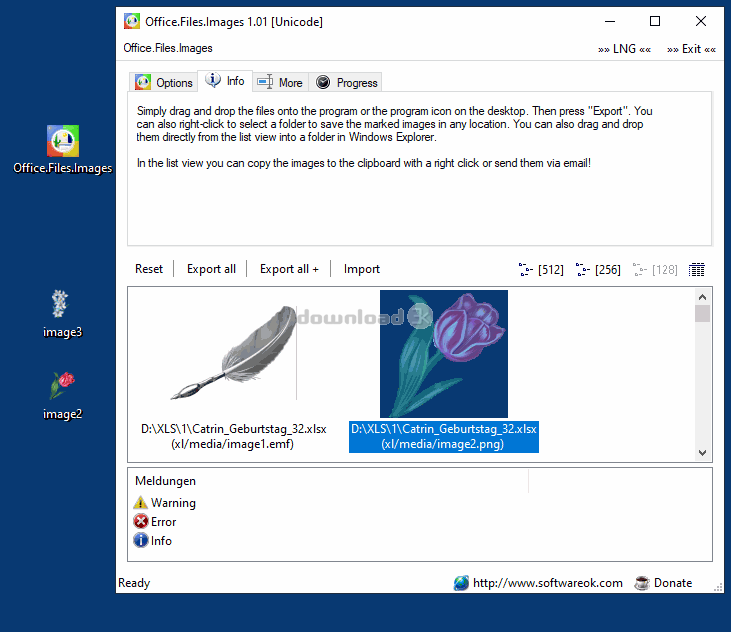Select the image3 desktop file
Viewport: 731px width, 632px height.
click(62, 313)
